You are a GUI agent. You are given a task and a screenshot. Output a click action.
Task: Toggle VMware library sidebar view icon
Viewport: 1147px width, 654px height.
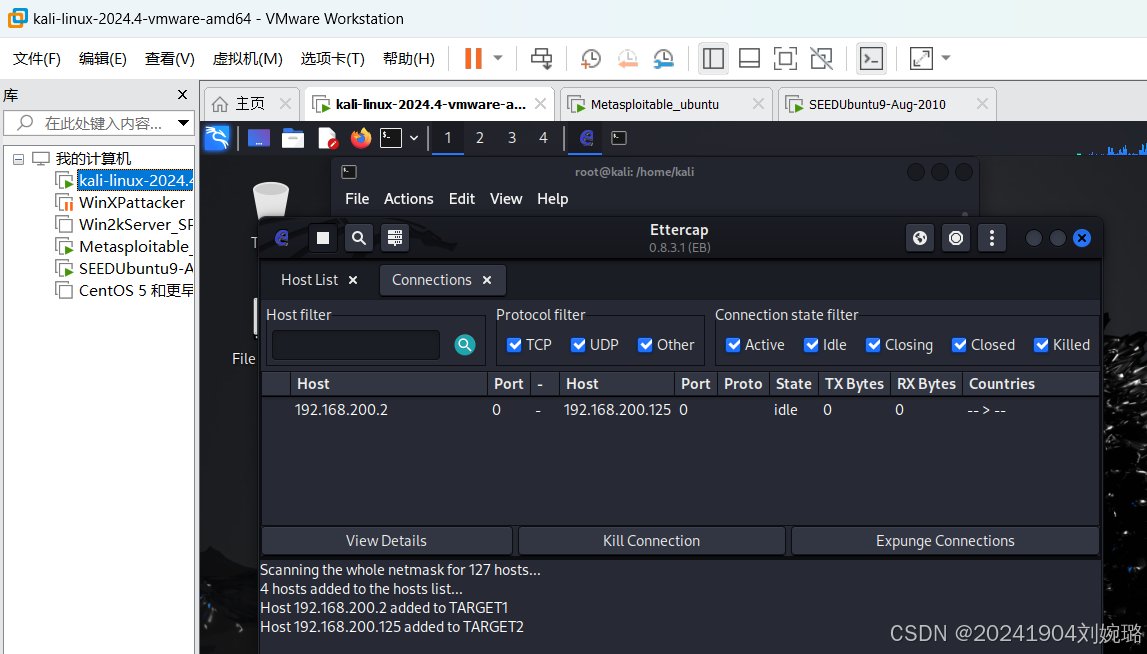[713, 59]
